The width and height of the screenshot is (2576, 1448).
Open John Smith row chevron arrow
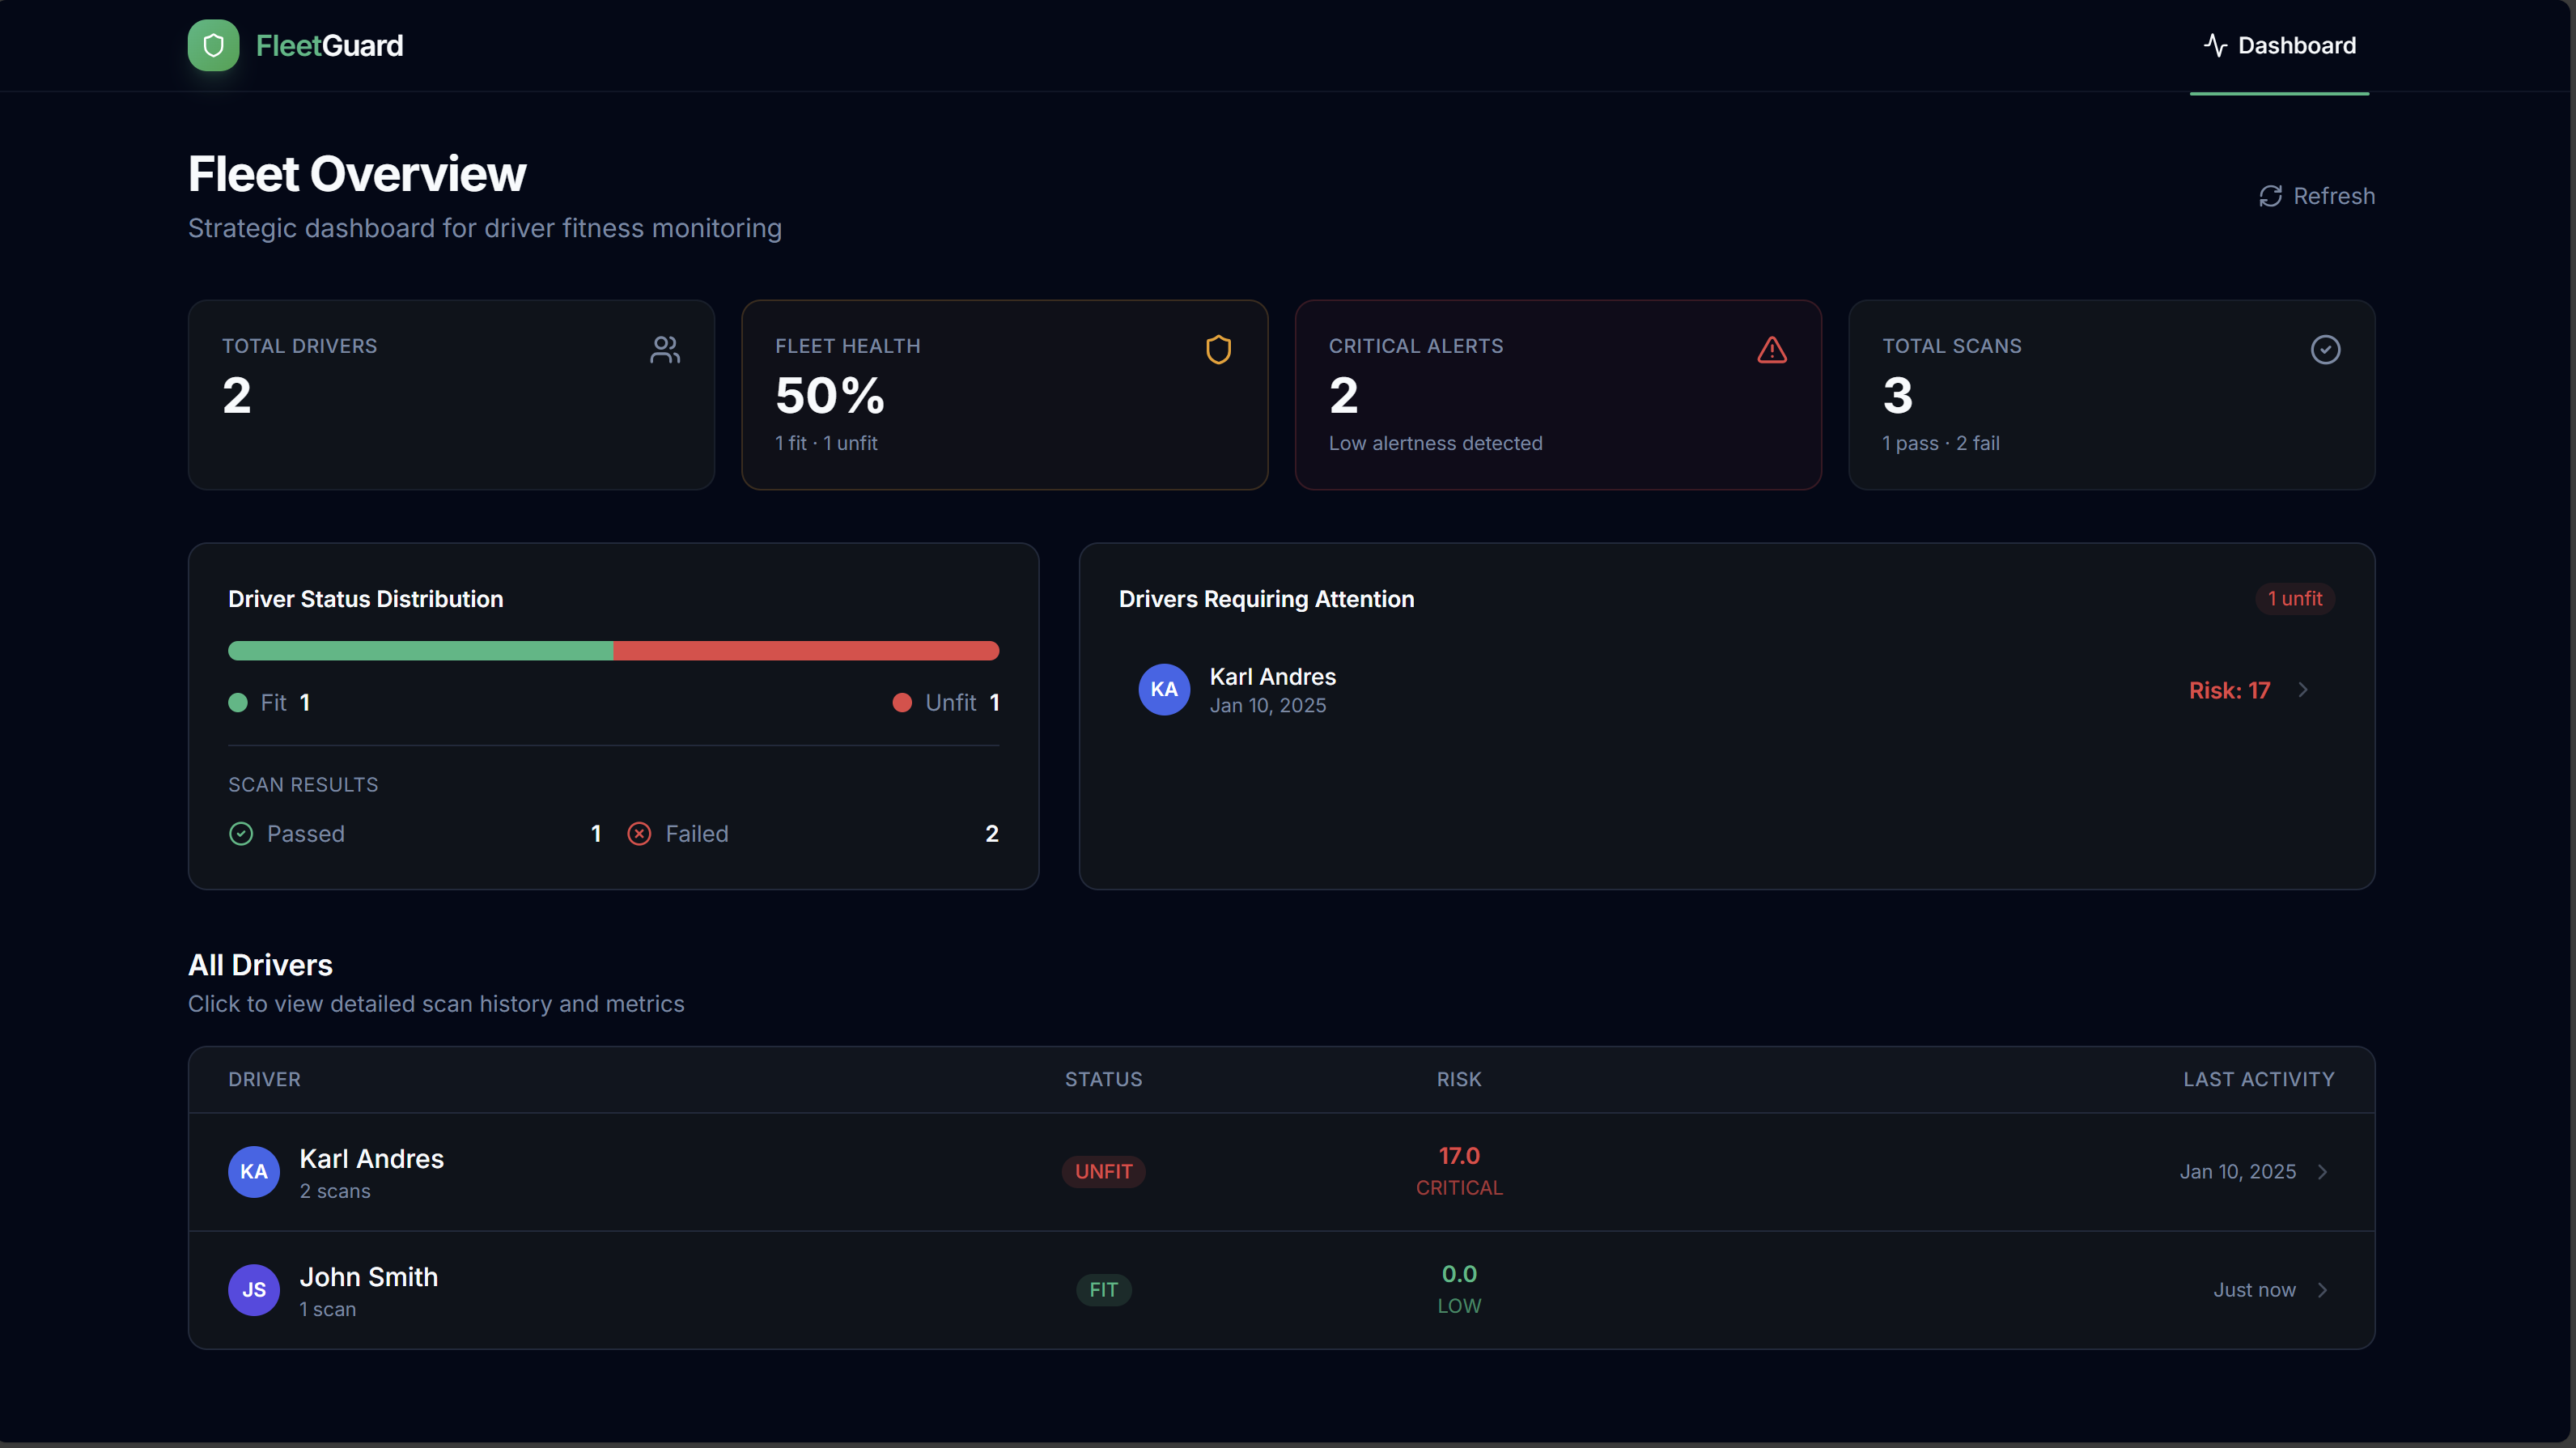(2323, 1289)
